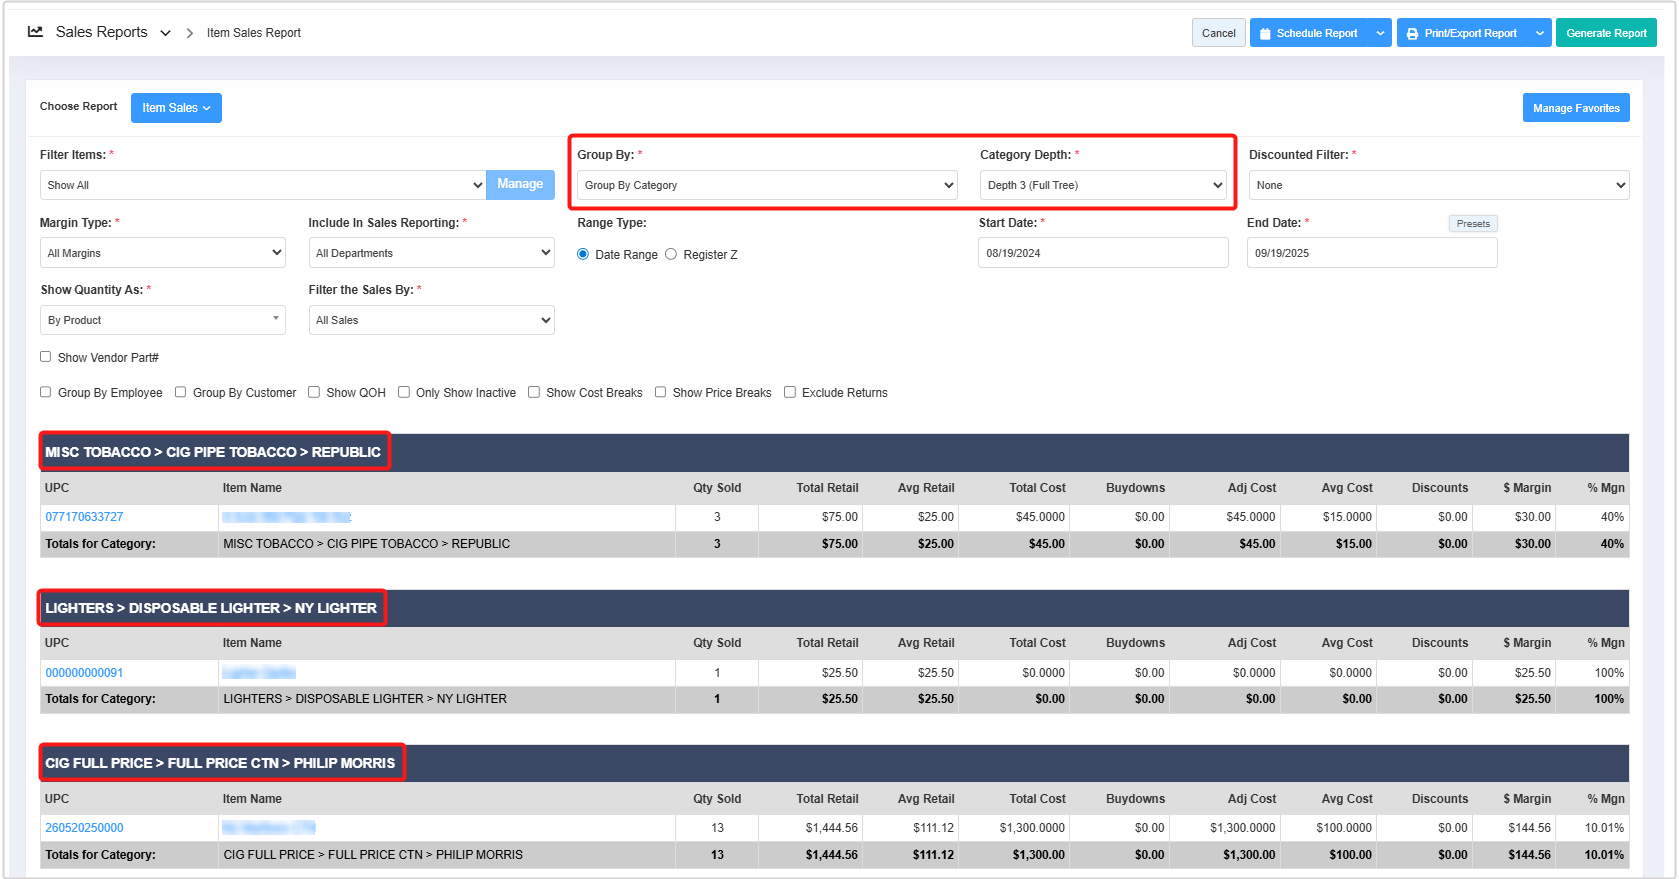Open the Group By Category dropdown
Image resolution: width=1679 pixels, height=879 pixels.
766,185
